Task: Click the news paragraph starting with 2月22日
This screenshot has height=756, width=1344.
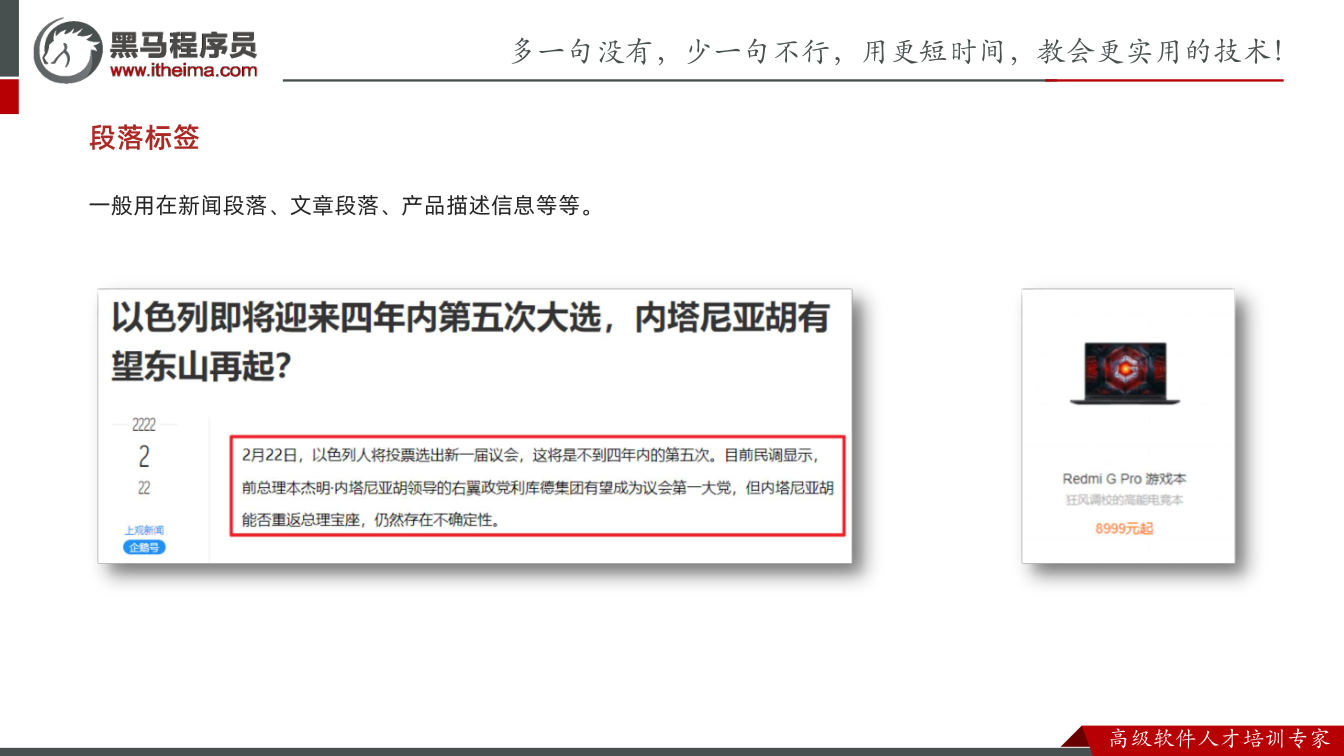Action: click(x=538, y=487)
